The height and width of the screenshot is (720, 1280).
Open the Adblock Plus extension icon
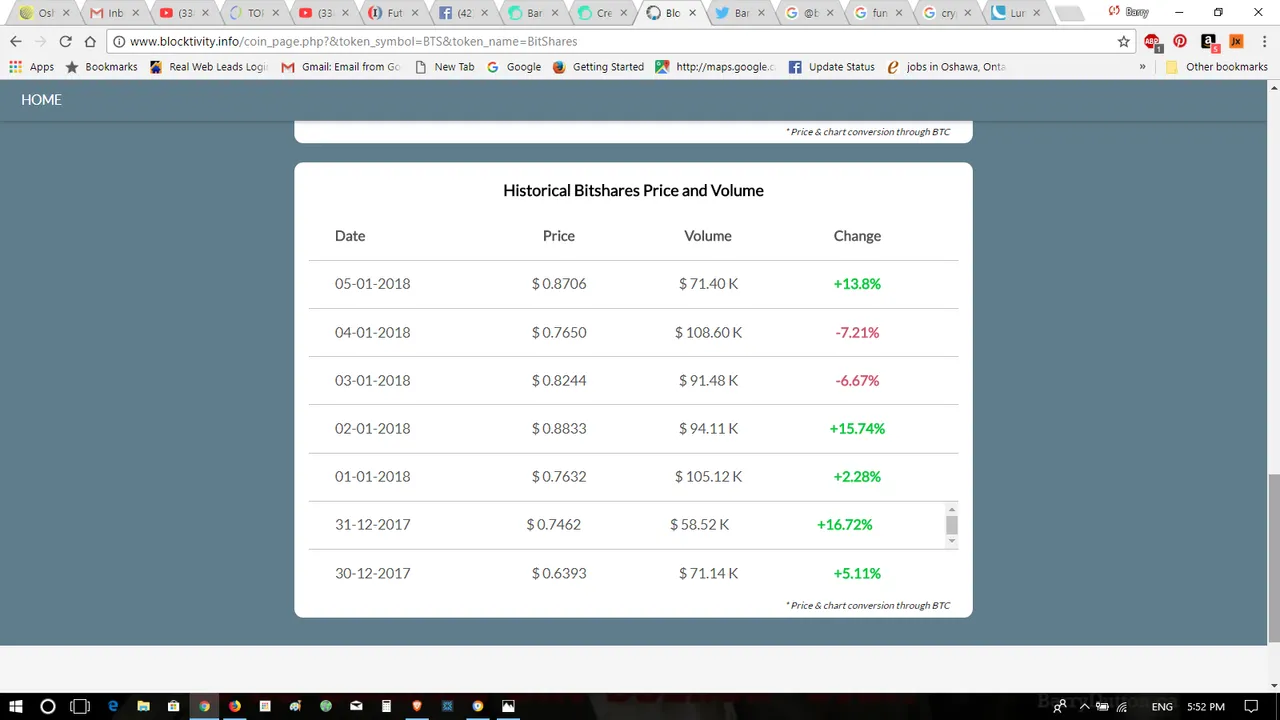point(1153,42)
